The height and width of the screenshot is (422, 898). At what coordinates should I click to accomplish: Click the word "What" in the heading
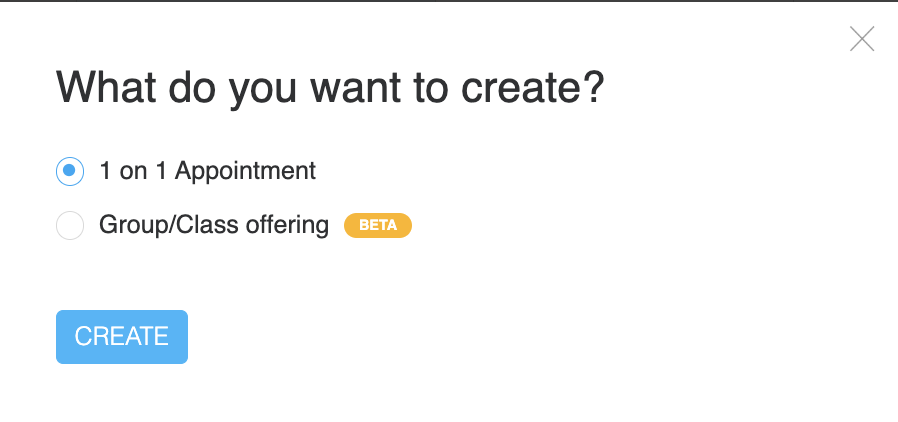click(104, 89)
